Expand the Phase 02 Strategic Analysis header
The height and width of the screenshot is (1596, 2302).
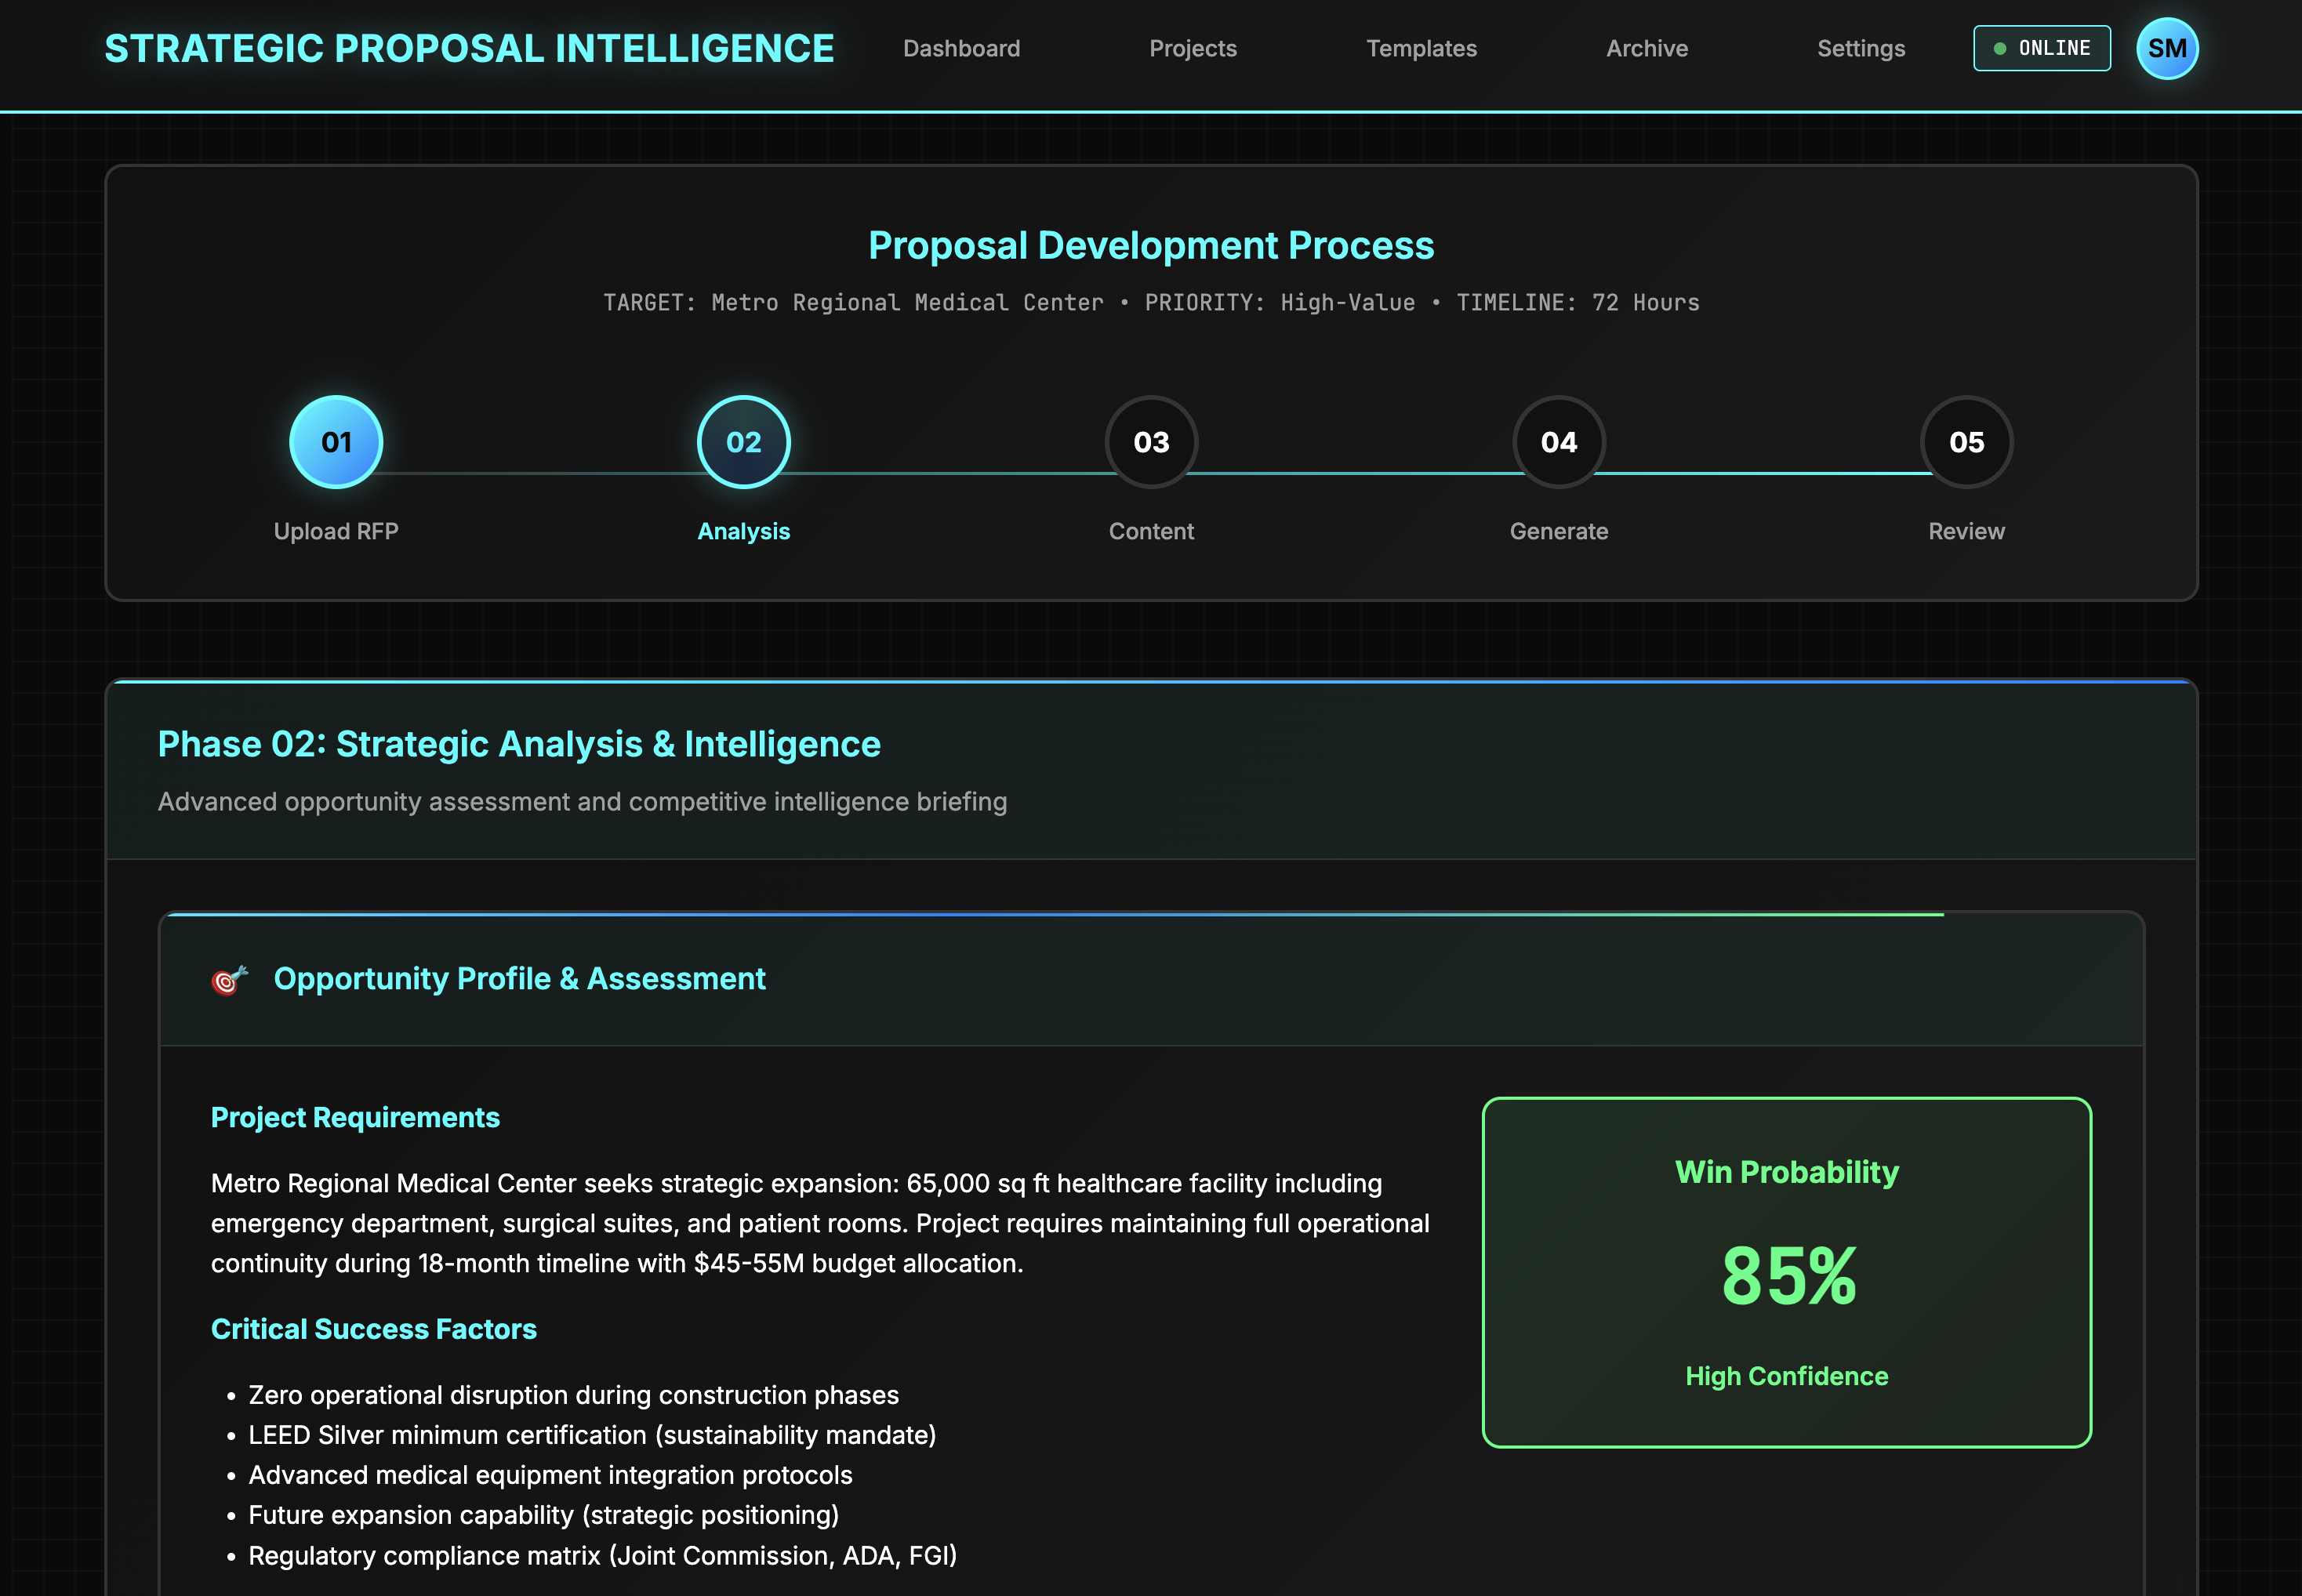(518, 744)
